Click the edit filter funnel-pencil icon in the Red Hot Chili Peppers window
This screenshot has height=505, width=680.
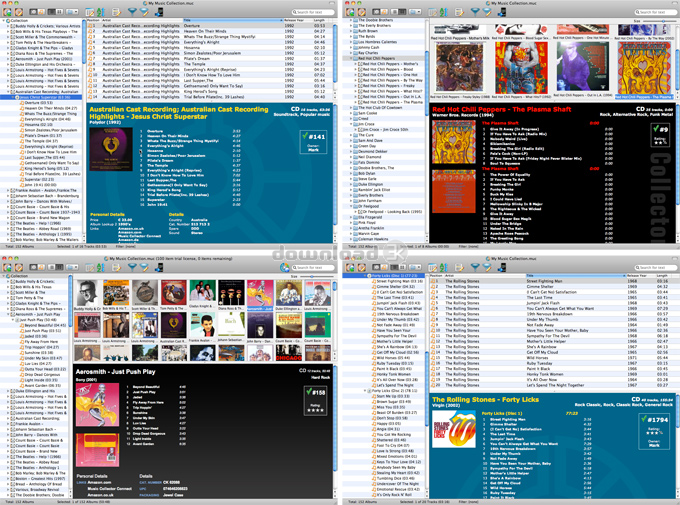(x=487, y=12)
